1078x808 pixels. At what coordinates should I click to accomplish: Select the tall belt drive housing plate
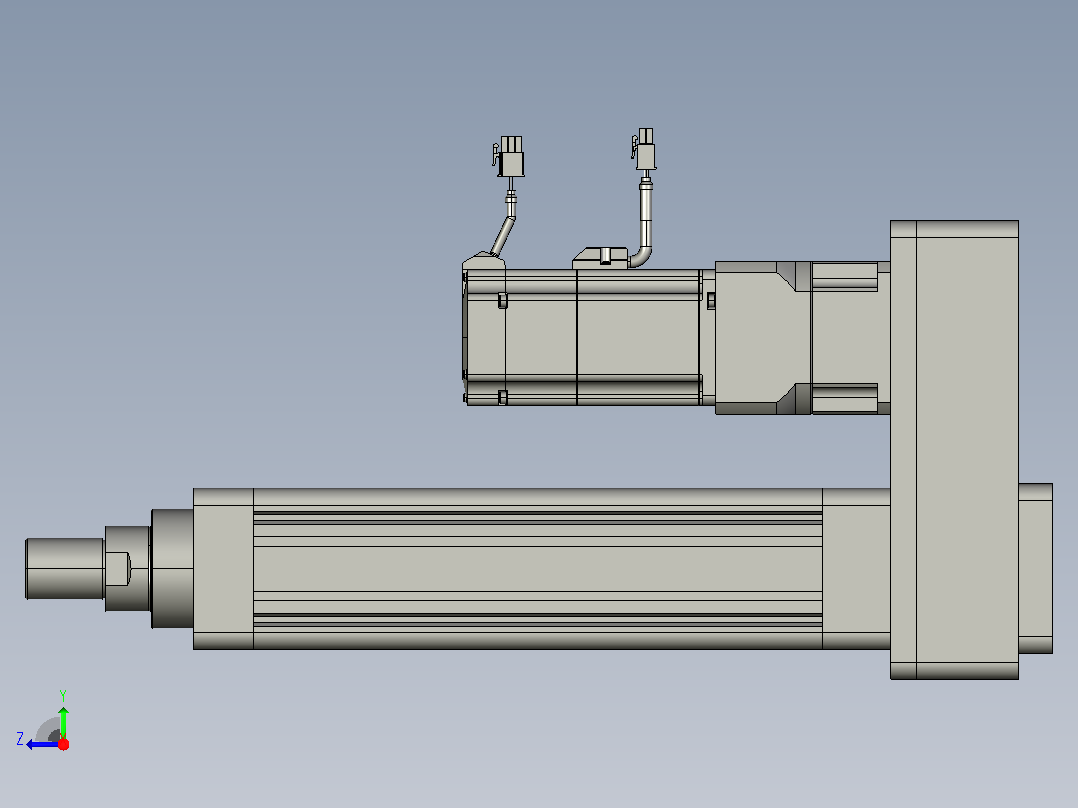(954, 450)
